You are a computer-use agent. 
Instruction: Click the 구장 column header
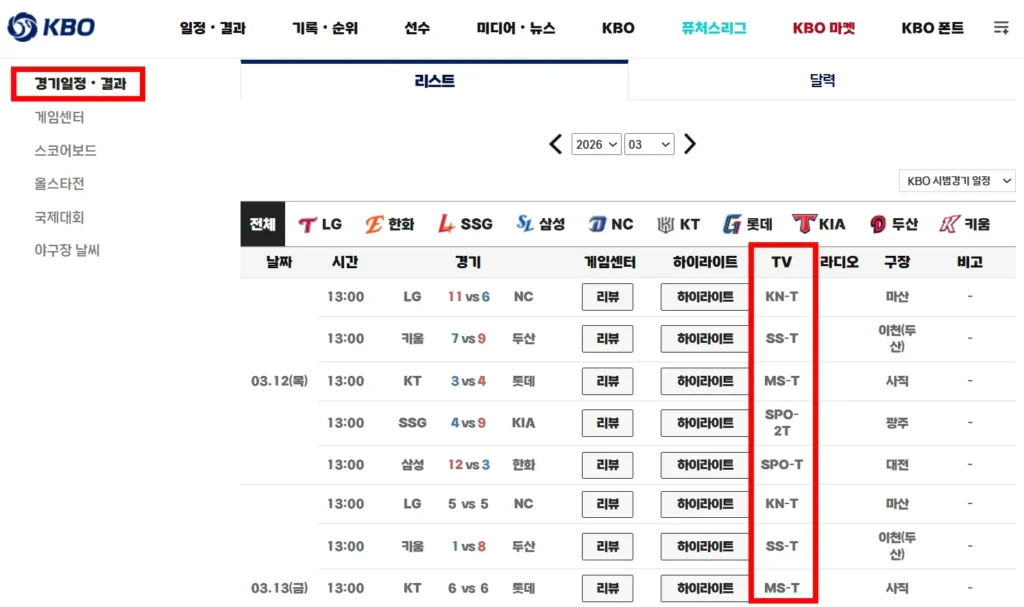coord(897,262)
